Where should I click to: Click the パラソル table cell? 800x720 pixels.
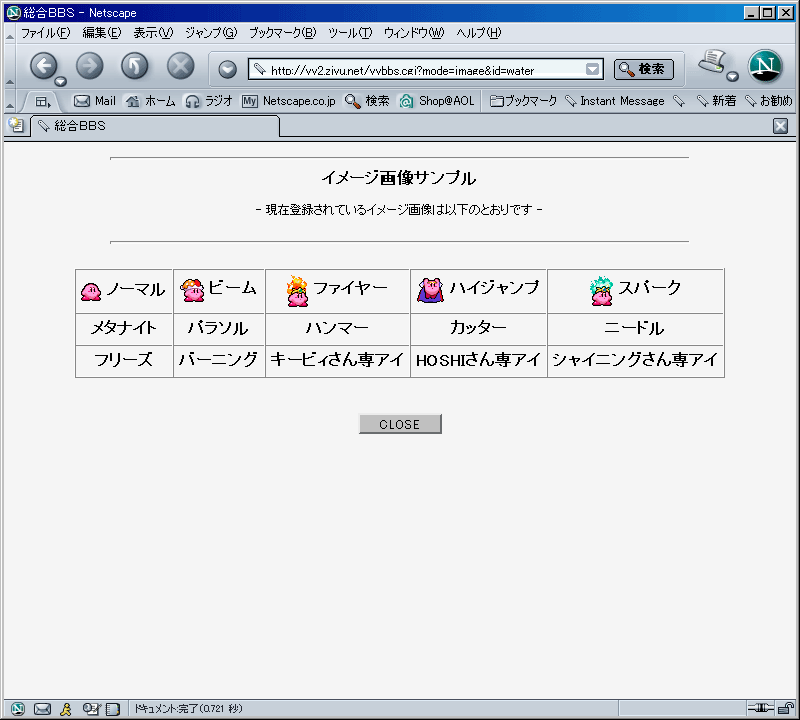[219, 329]
